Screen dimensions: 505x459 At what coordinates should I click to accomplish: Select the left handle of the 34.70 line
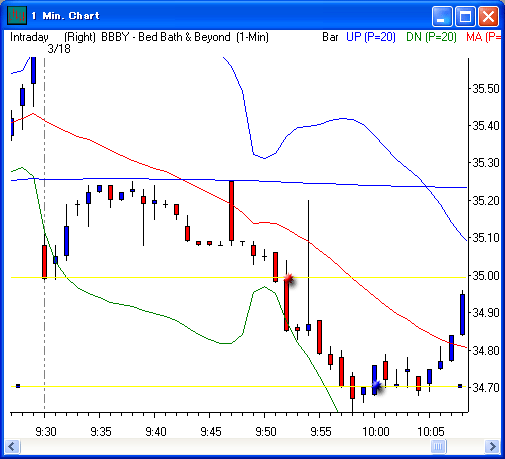[x=18, y=386]
